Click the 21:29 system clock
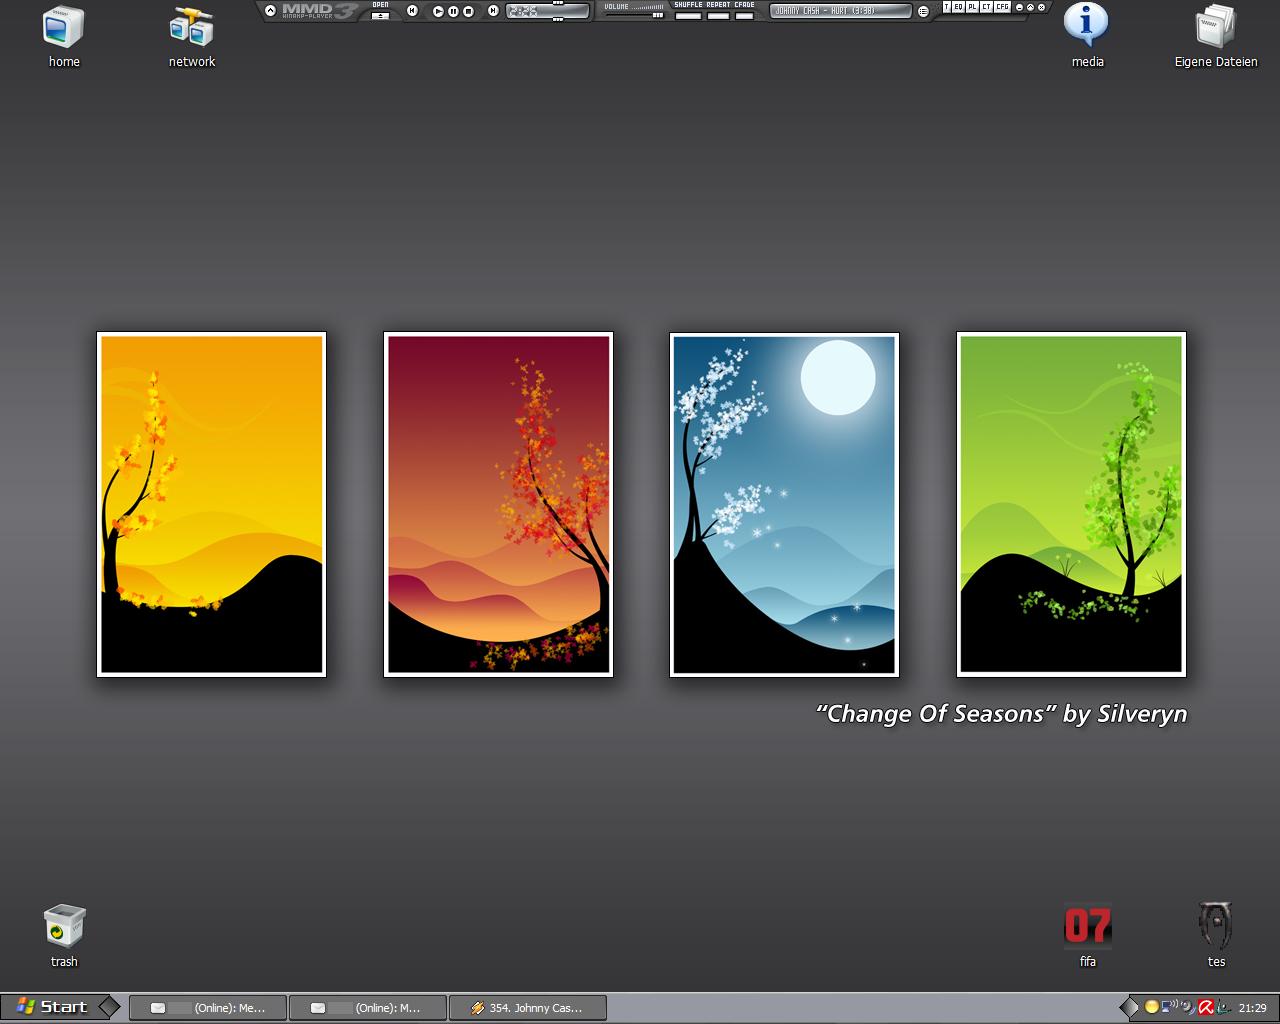This screenshot has width=1280, height=1024. coord(1253,1008)
